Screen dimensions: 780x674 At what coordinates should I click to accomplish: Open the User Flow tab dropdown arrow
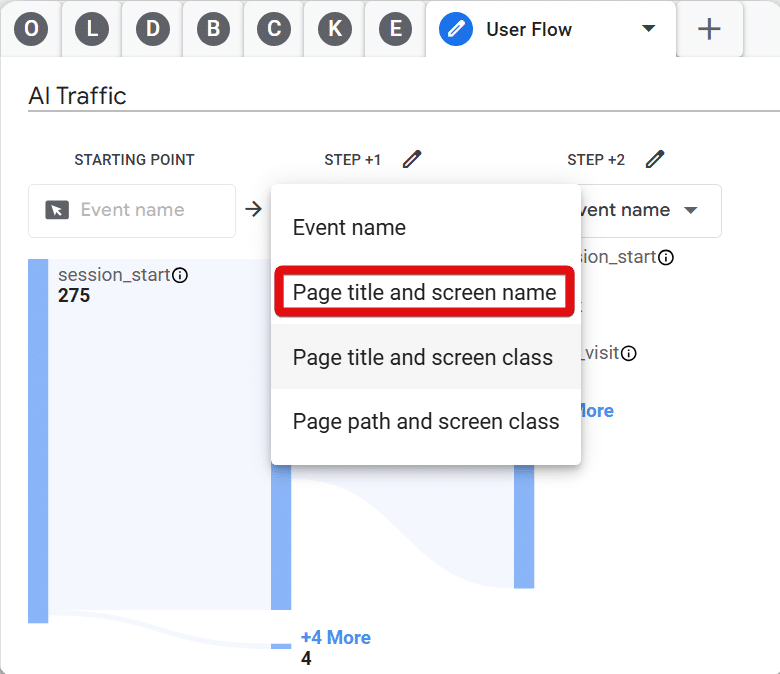point(648,28)
